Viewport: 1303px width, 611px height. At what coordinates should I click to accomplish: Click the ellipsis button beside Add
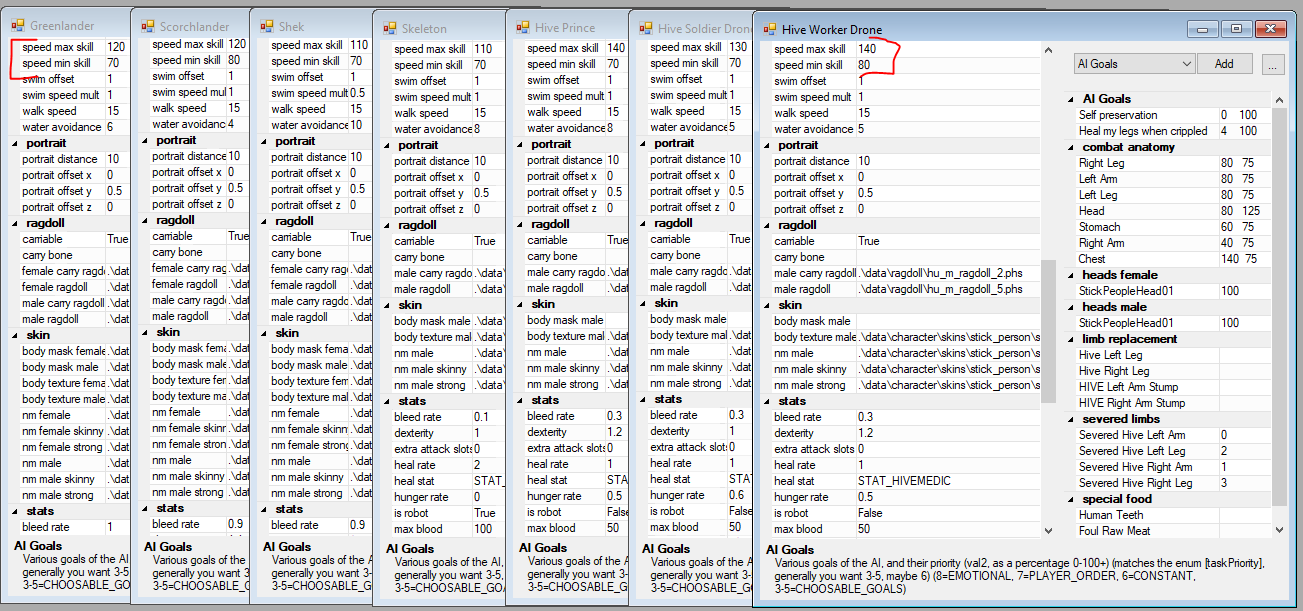[1273, 65]
